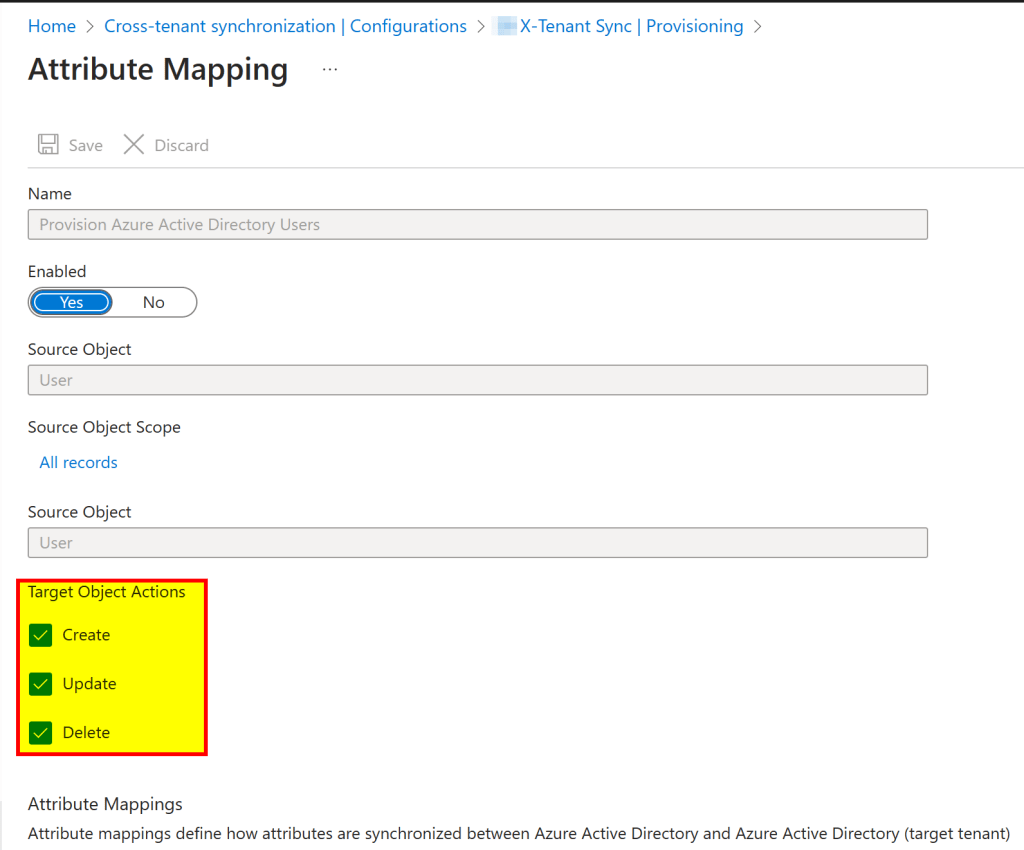Go to Home in the breadcrumb
This screenshot has width=1024, height=850.
(x=52, y=27)
